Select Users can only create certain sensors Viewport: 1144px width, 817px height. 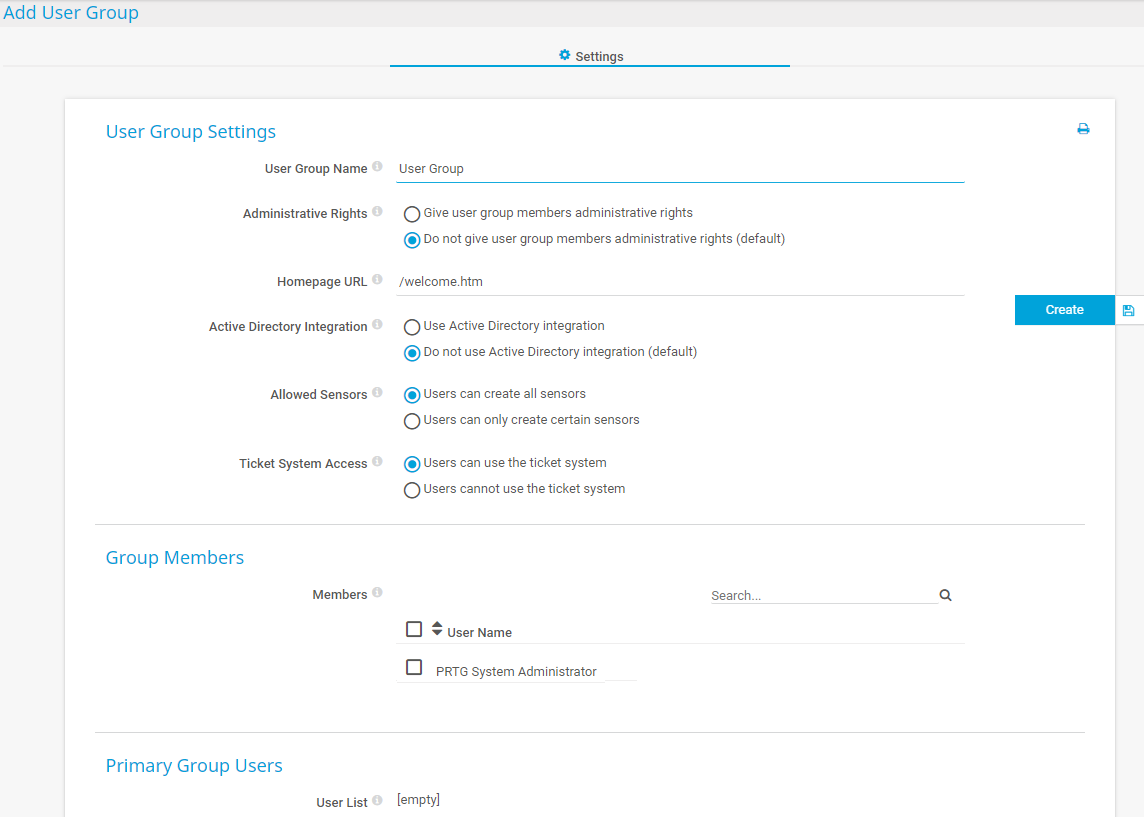click(412, 421)
